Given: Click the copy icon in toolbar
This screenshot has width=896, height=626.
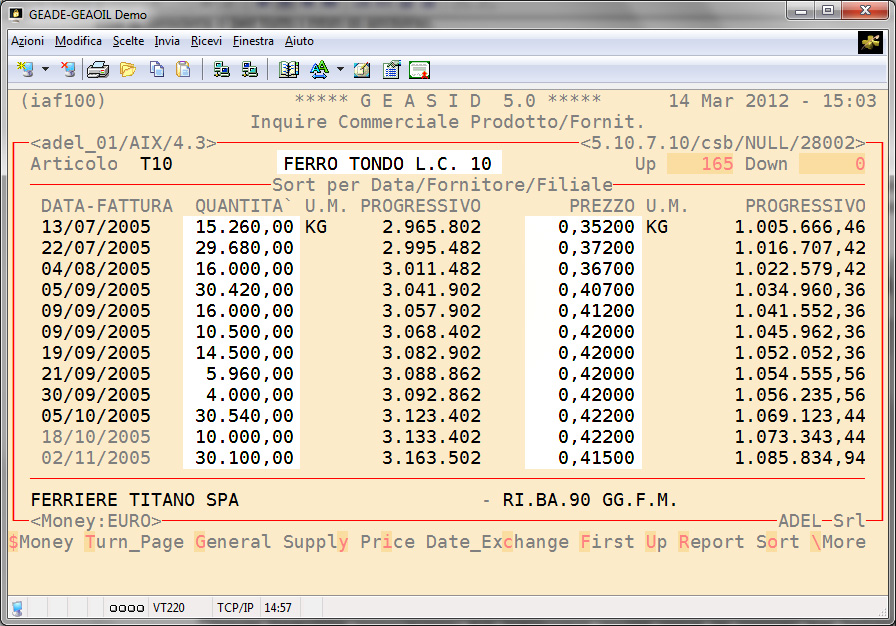Looking at the screenshot, I should pyautogui.click(x=157, y=69).
